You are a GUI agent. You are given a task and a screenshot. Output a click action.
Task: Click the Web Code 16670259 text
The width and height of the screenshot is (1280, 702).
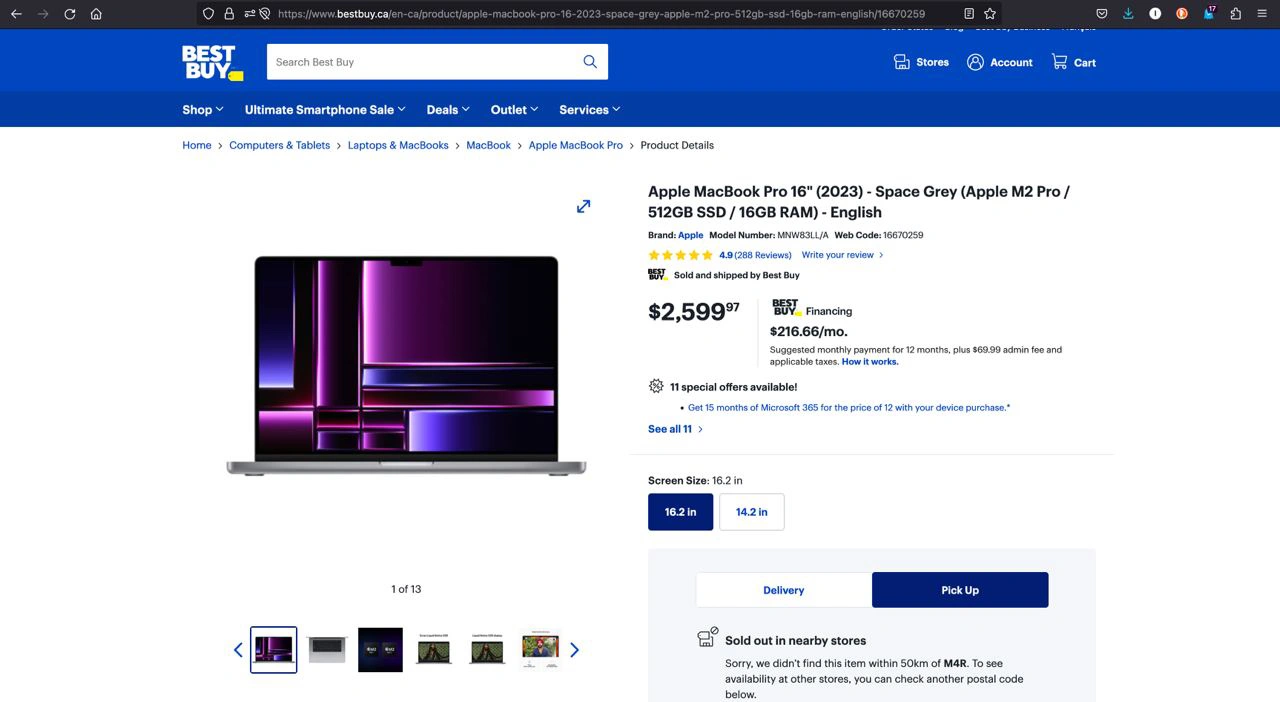coord(879,235)
